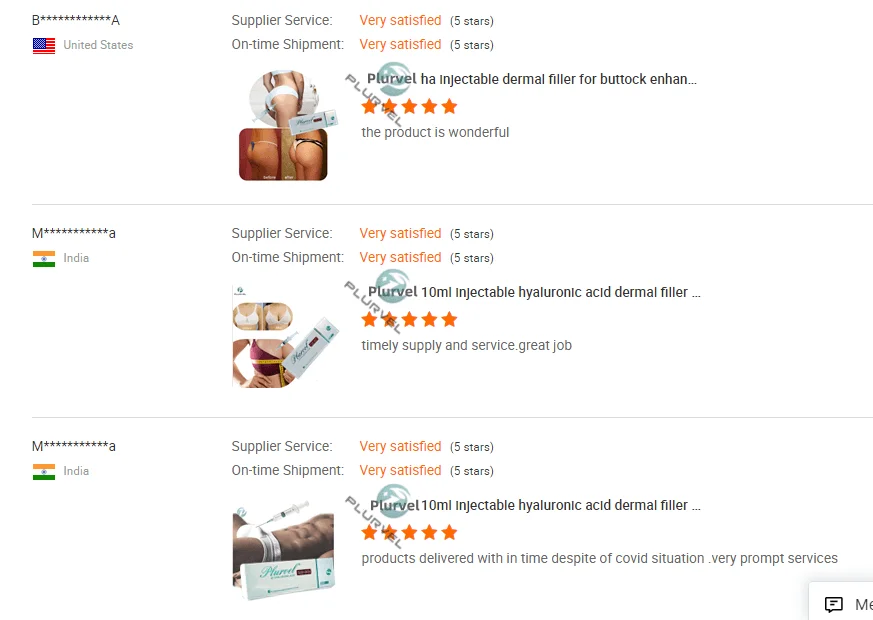Click India flag of the second reviewer

coord(44,258)
